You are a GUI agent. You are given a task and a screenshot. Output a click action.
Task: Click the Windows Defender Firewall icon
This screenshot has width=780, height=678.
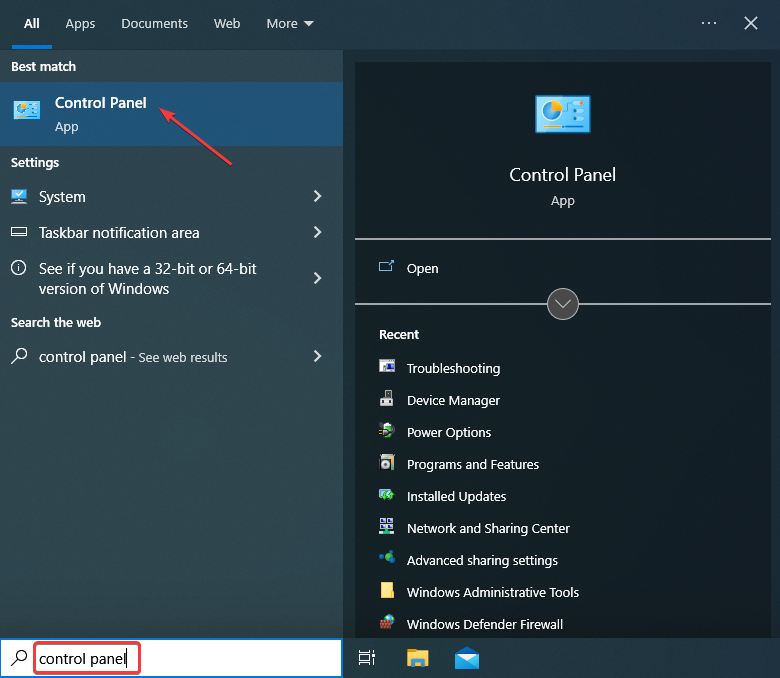tap(387, 622)
